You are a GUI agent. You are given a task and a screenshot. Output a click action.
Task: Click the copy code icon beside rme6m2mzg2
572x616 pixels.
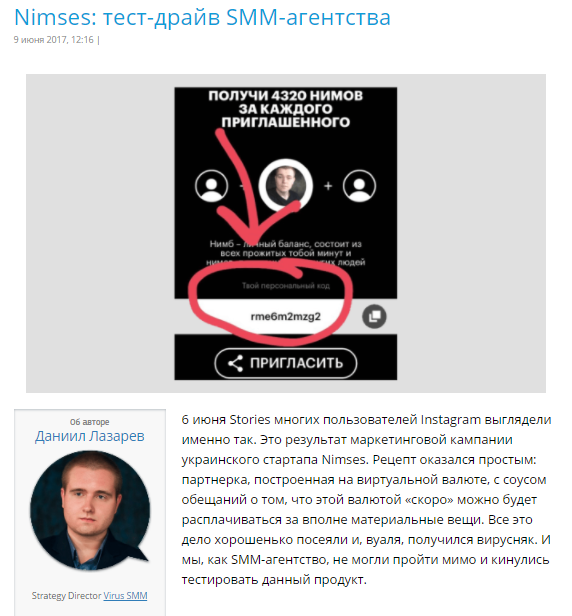point(374,316)
